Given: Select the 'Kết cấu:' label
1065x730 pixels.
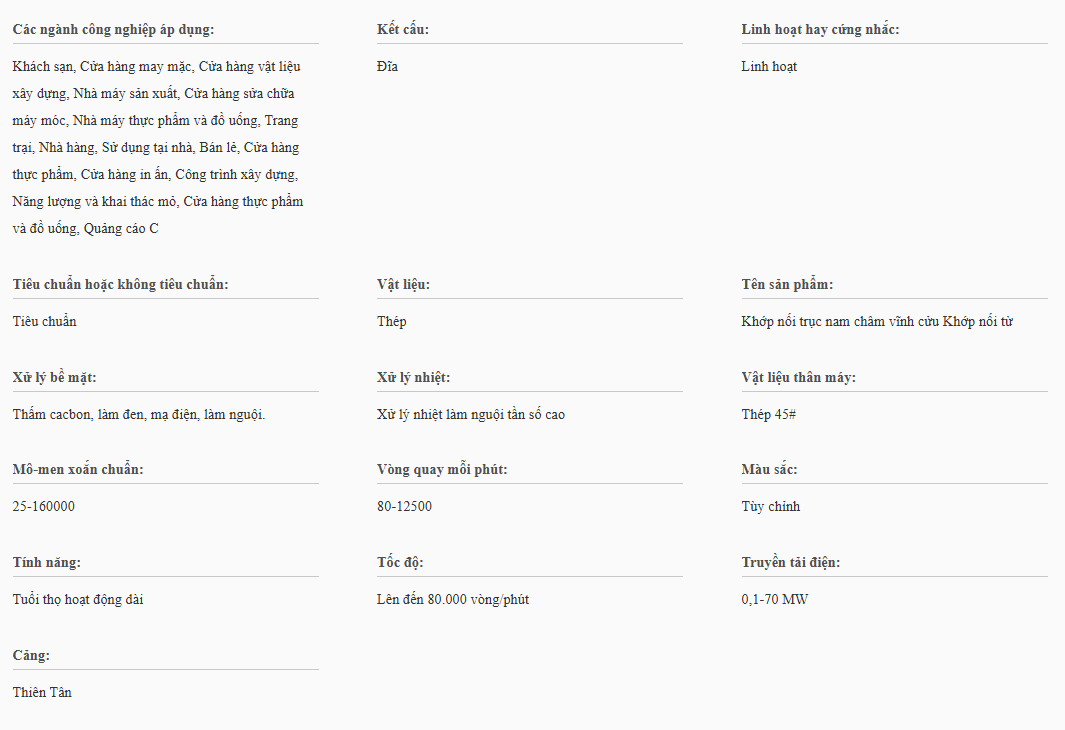Looking at the screenshot, I should point(403,29).
